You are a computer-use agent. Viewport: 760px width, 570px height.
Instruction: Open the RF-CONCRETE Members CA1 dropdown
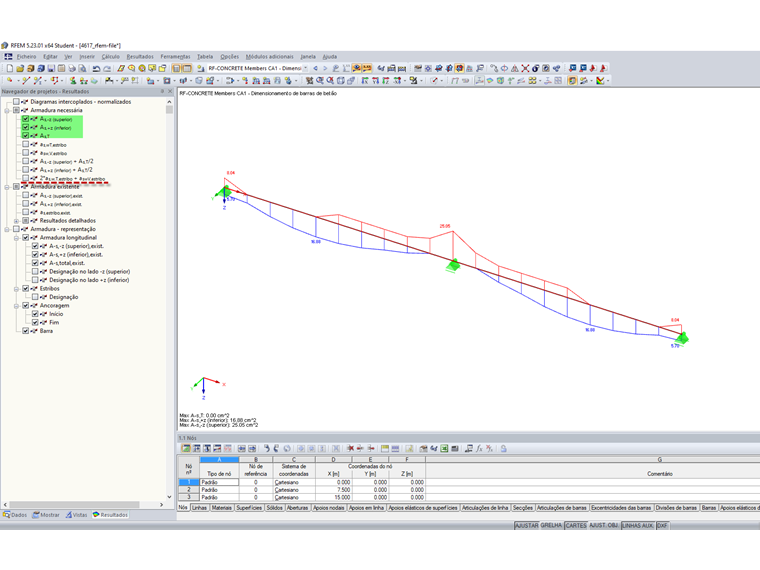click(305, 68)
